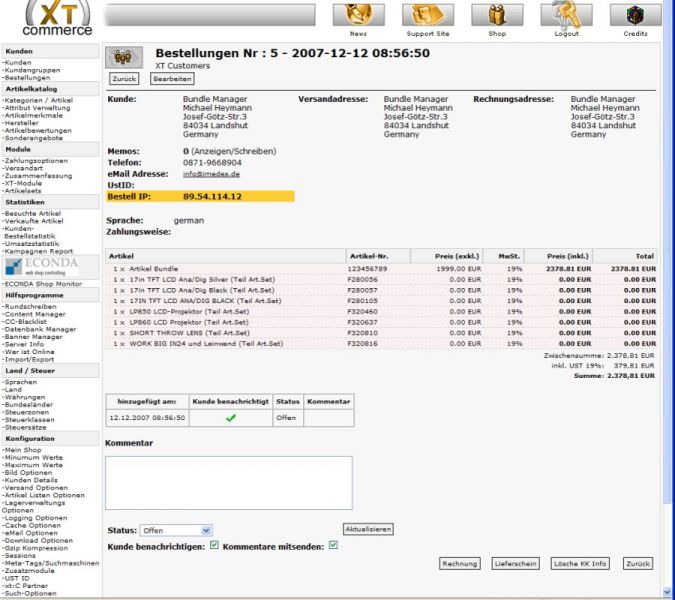Open Kunden in the sidebar menu
The width and height of the screenshot is (675, 600).
pos(18,63)
